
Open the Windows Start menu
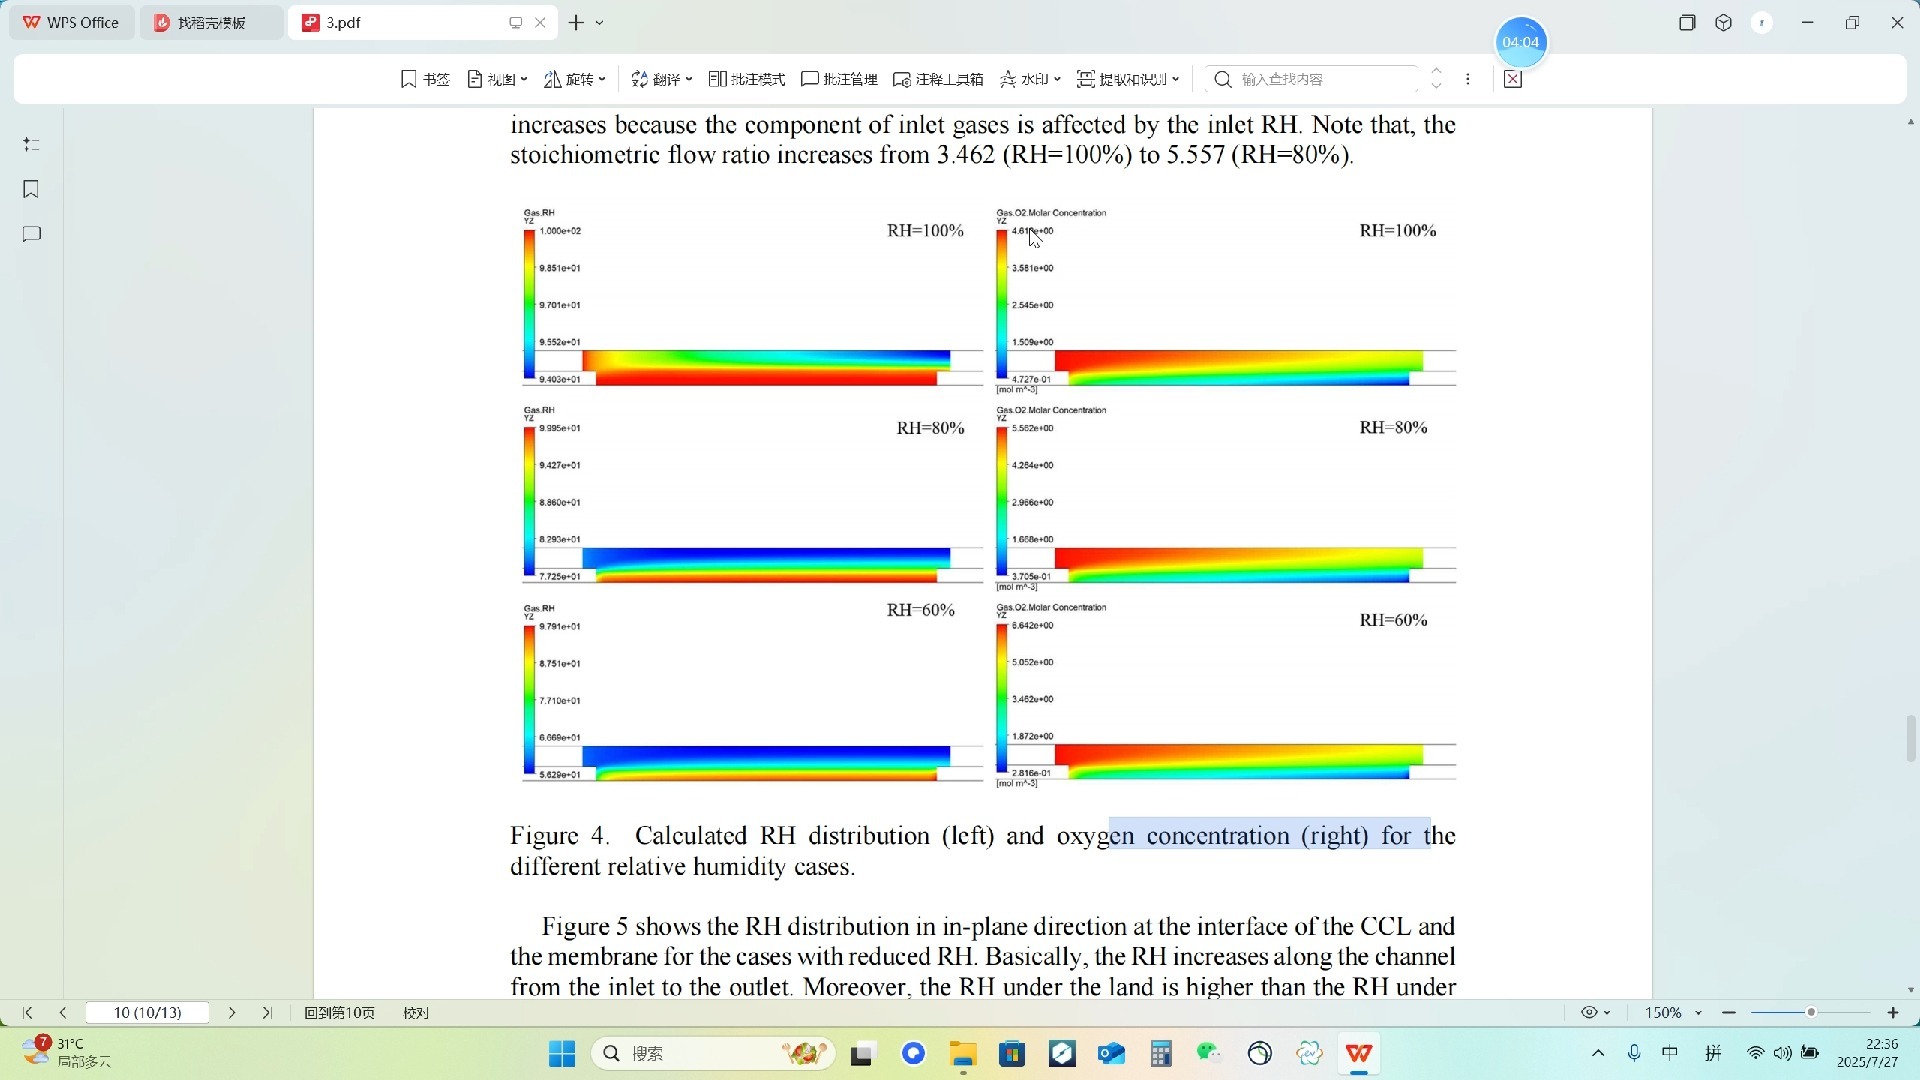click(x=562, y=1054)
